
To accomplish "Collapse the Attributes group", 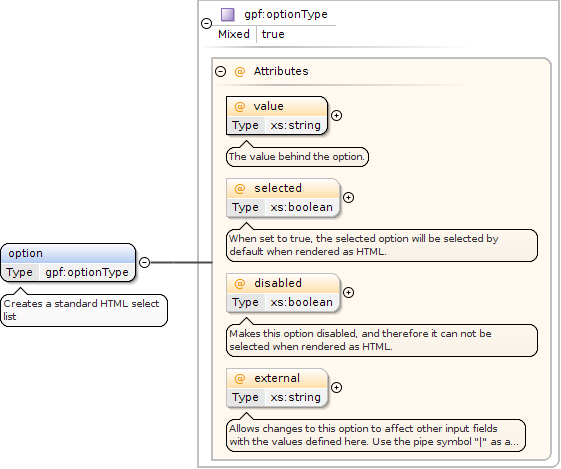I will click(220, 72).
